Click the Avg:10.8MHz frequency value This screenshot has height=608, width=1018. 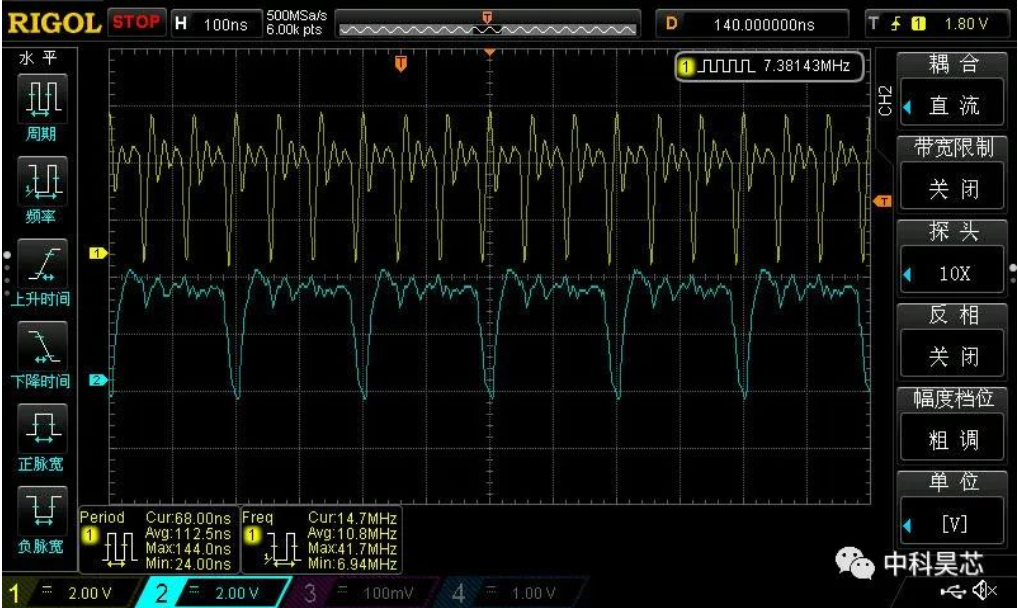click(352, 533)
